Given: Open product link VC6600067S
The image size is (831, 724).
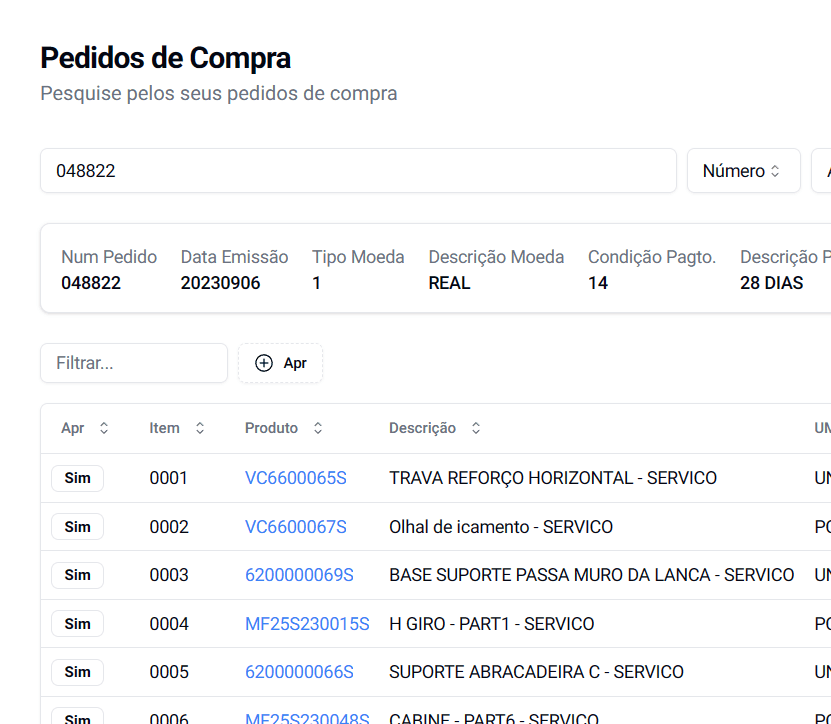Looking at the screenshot, I should (295, 526).
